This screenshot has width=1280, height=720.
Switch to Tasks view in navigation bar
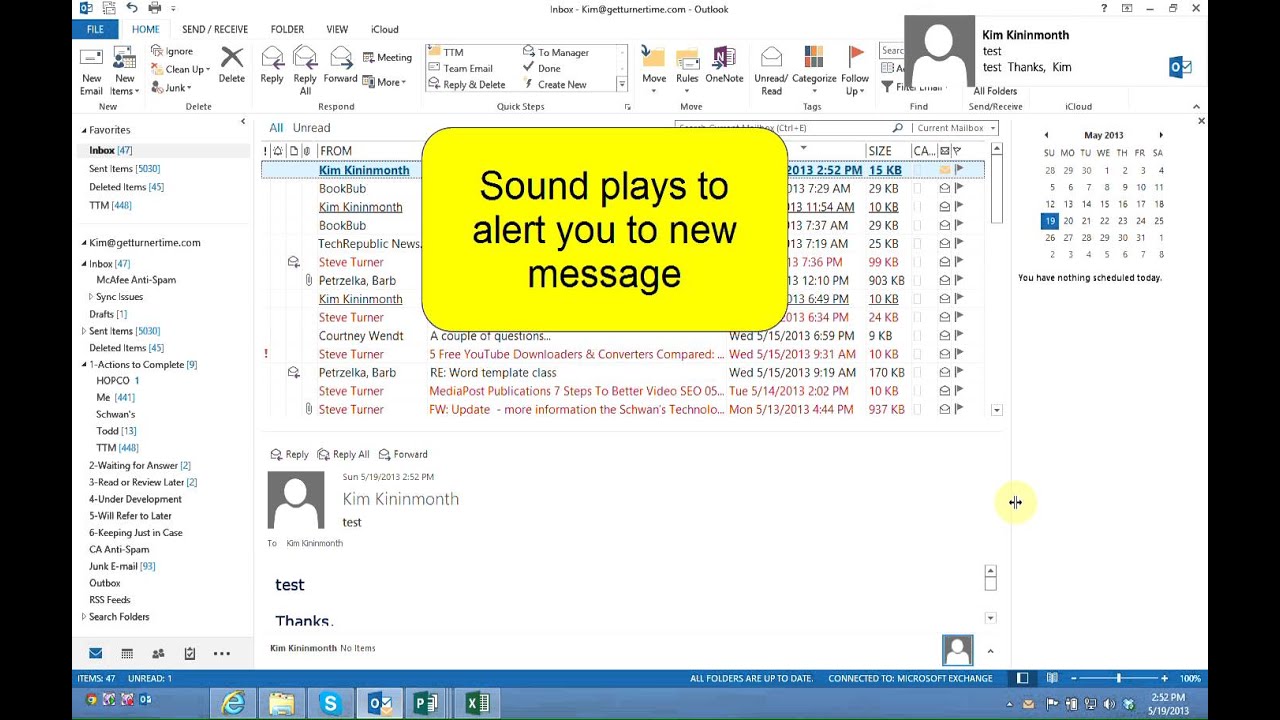click(190, 653)
